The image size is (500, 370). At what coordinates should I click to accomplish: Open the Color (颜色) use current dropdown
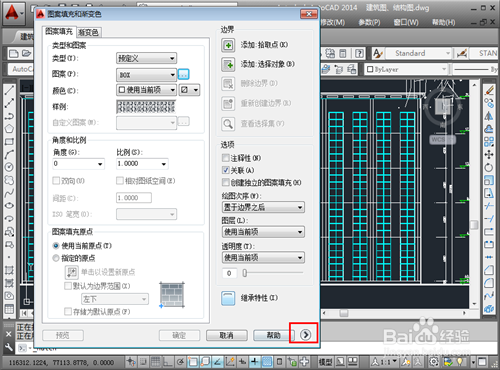pos(146,90)
